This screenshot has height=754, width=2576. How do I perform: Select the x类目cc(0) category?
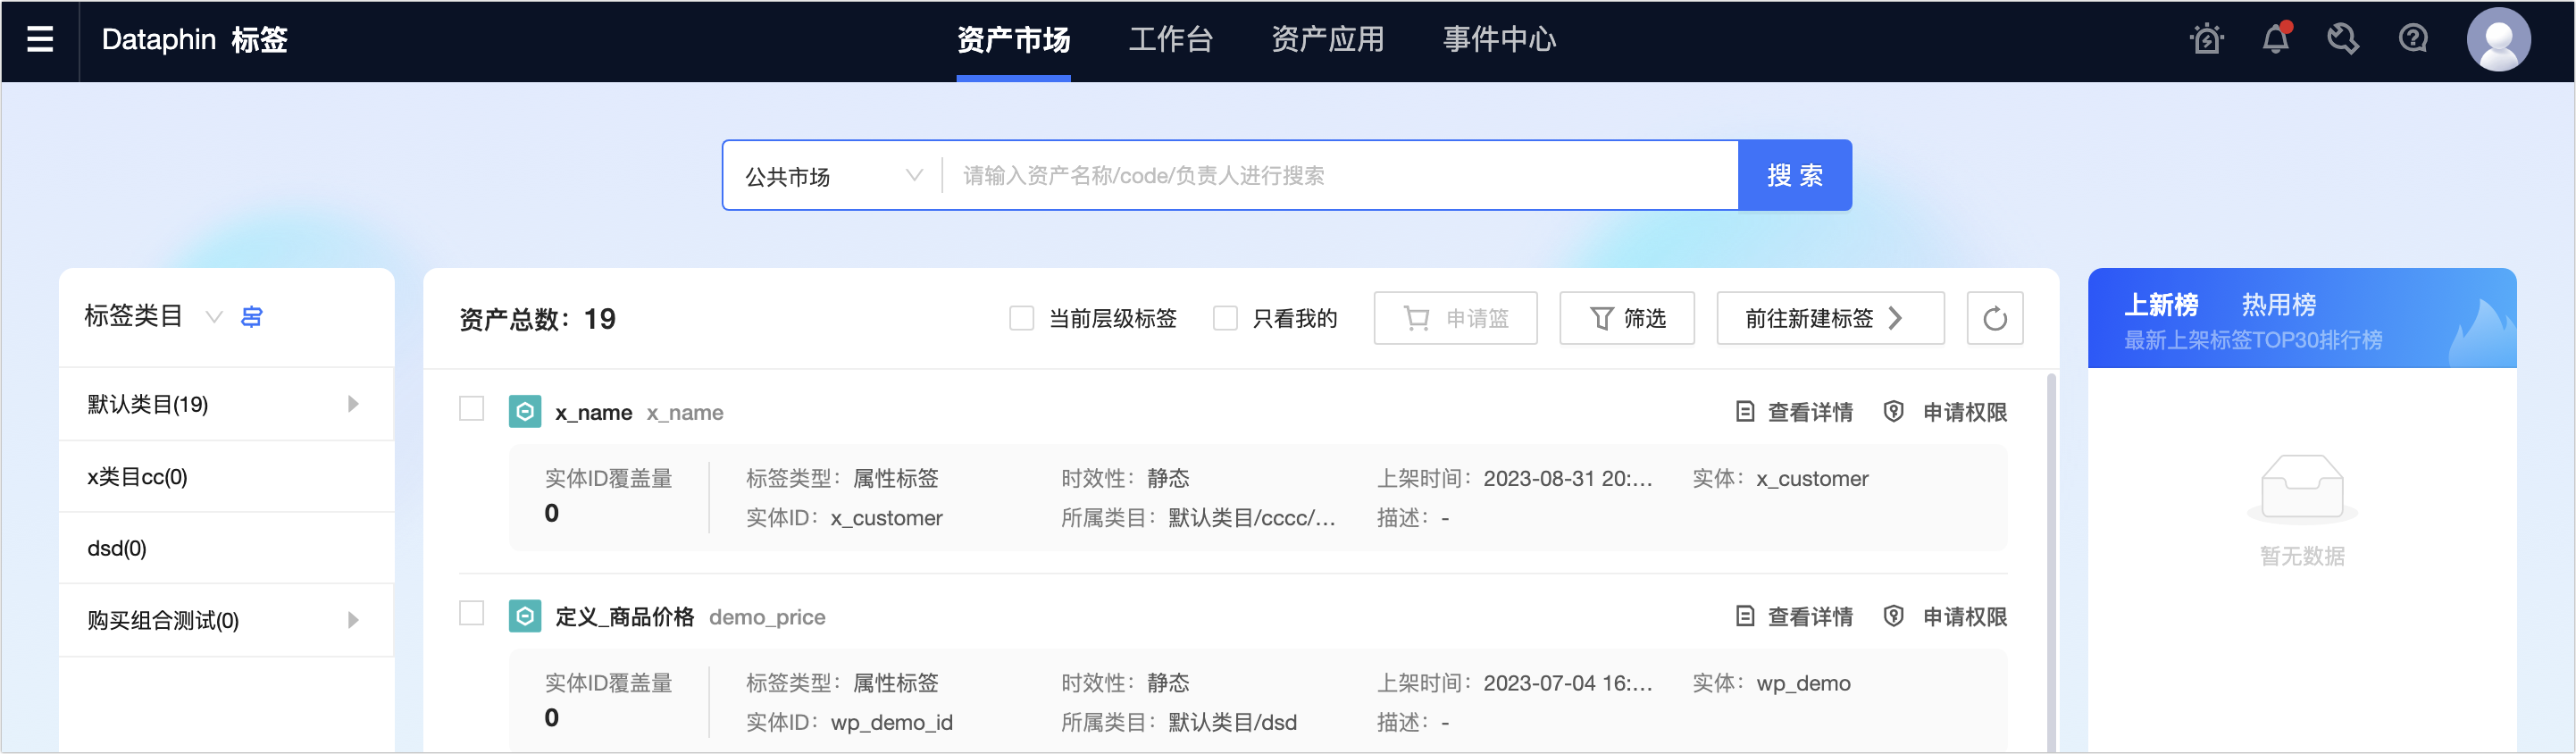pyautogui.click(x=226, y=477)
